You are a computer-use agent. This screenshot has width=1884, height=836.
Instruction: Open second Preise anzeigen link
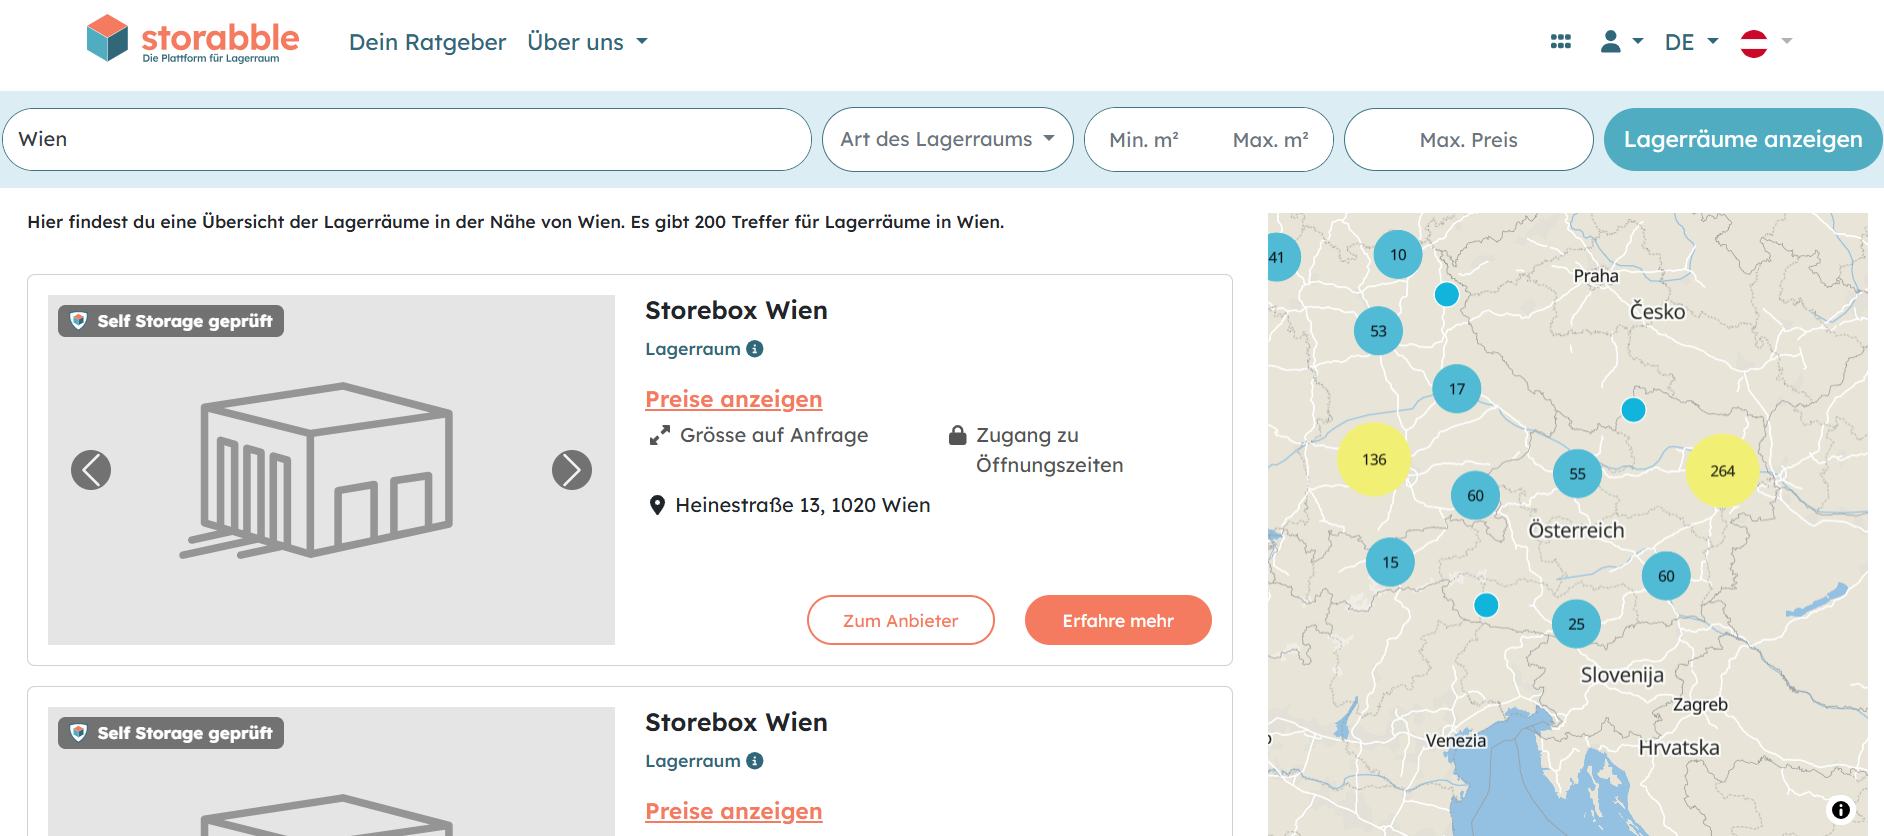click(734, 811)
